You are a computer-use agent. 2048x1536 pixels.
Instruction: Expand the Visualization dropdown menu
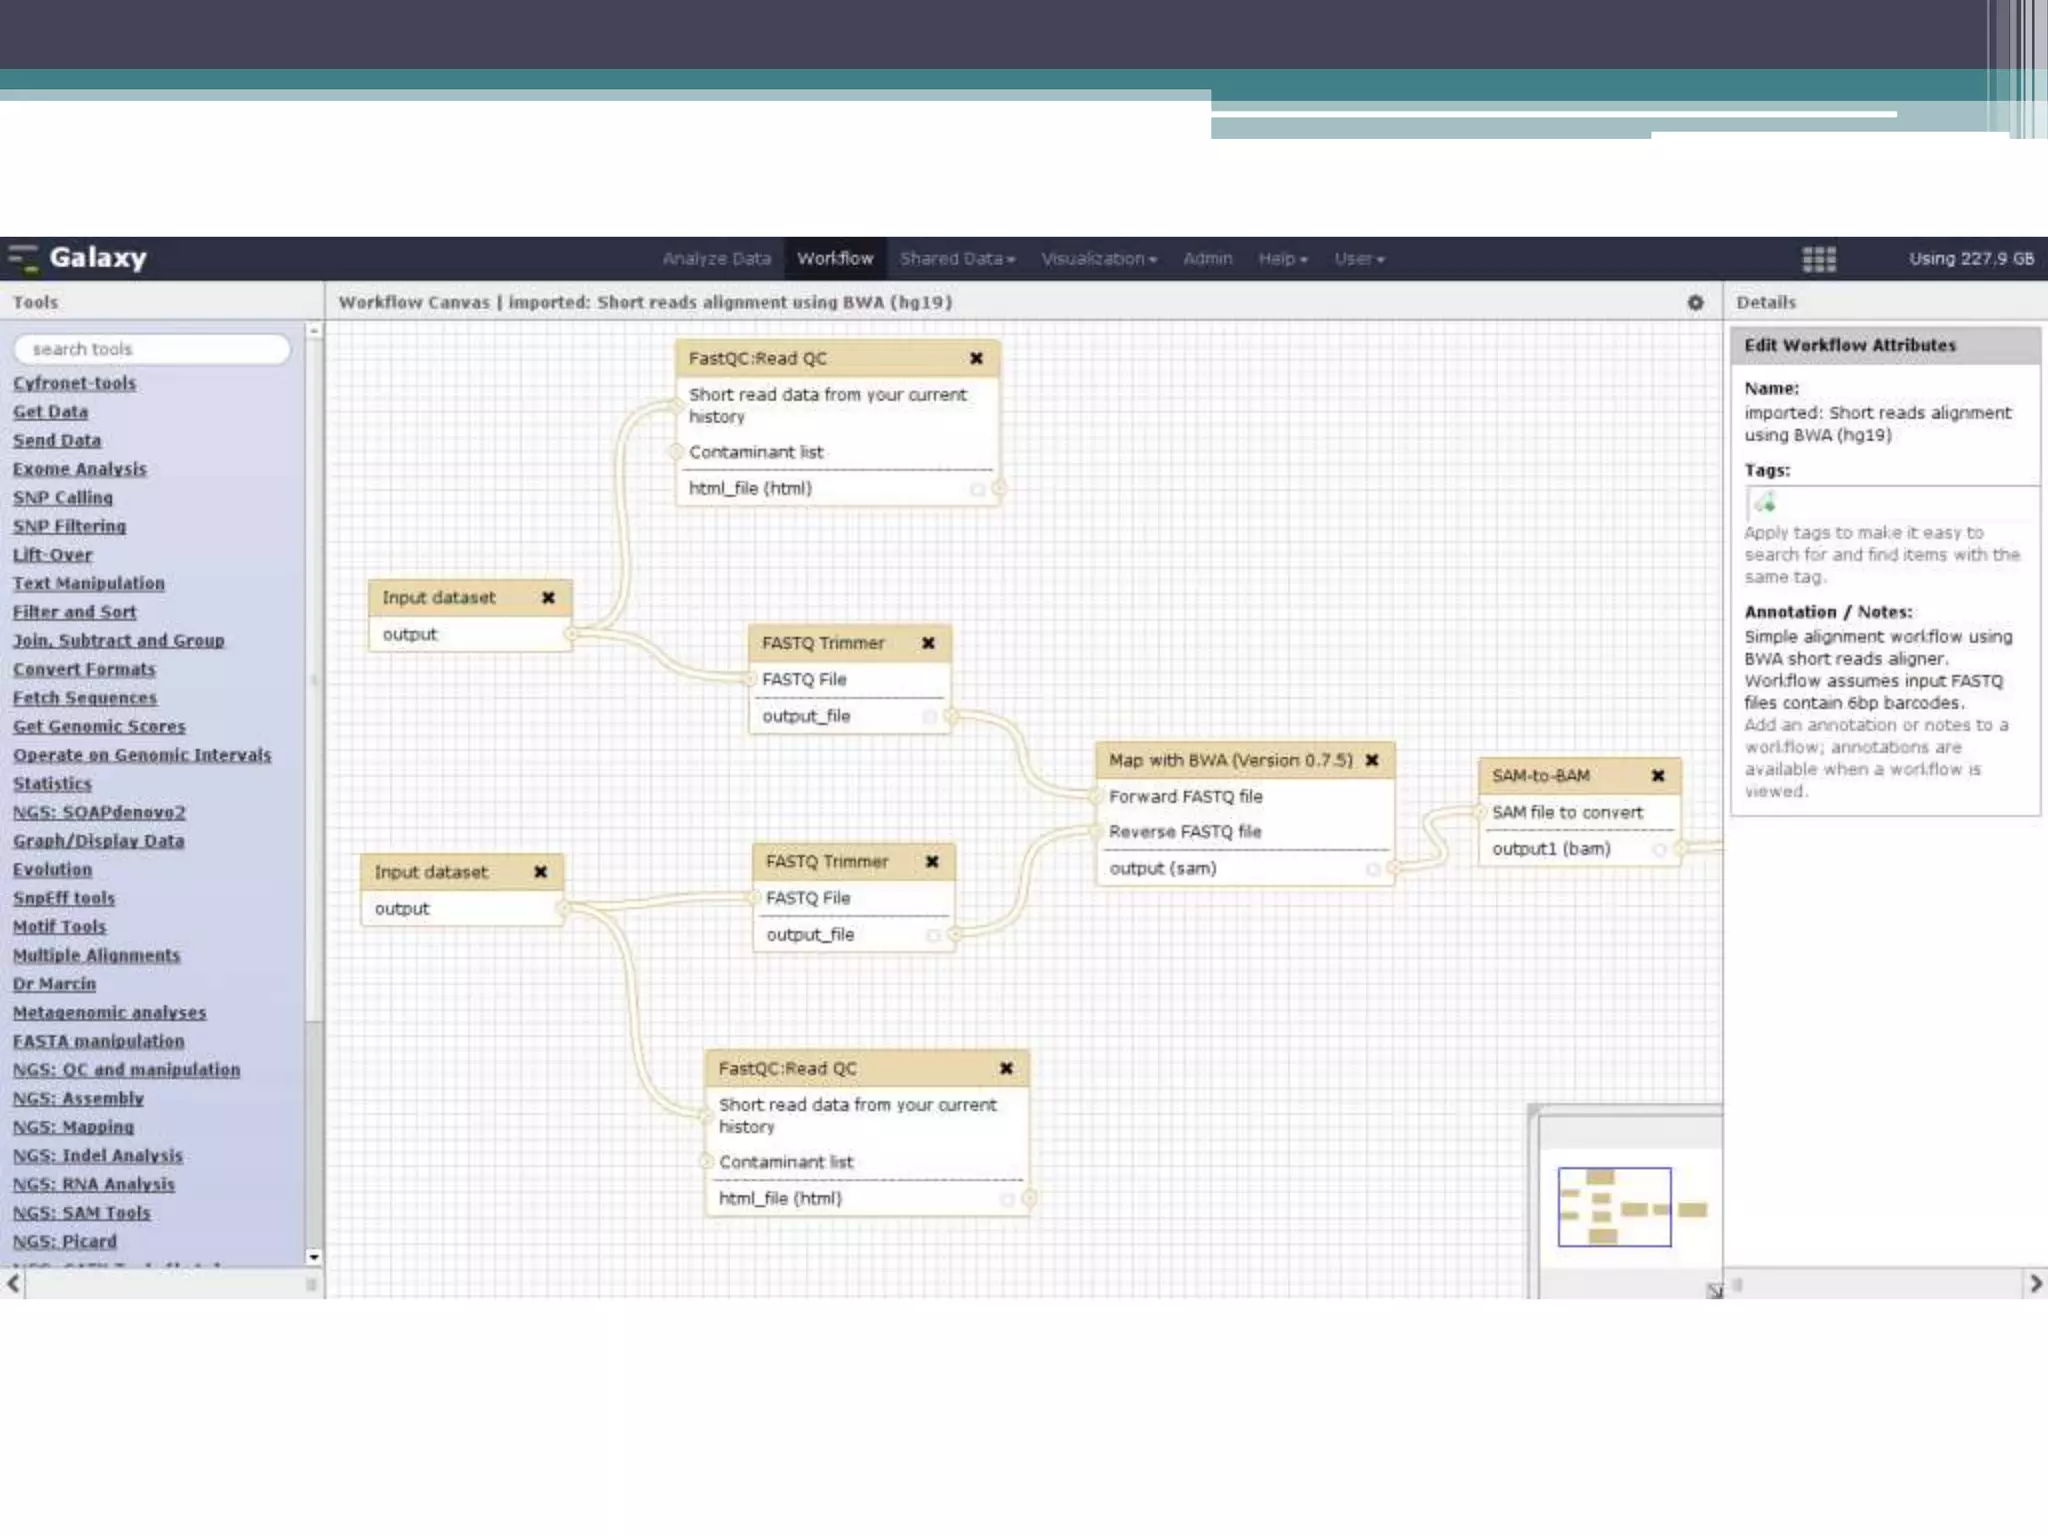pos(1098,259)
